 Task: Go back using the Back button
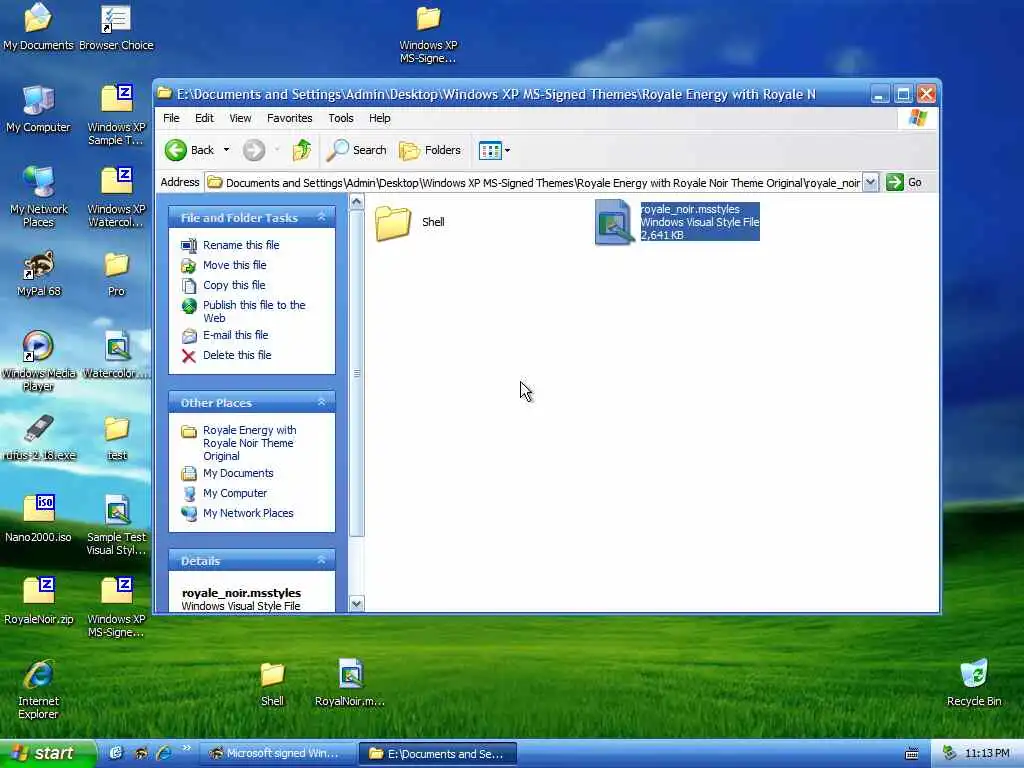(189, 150)
